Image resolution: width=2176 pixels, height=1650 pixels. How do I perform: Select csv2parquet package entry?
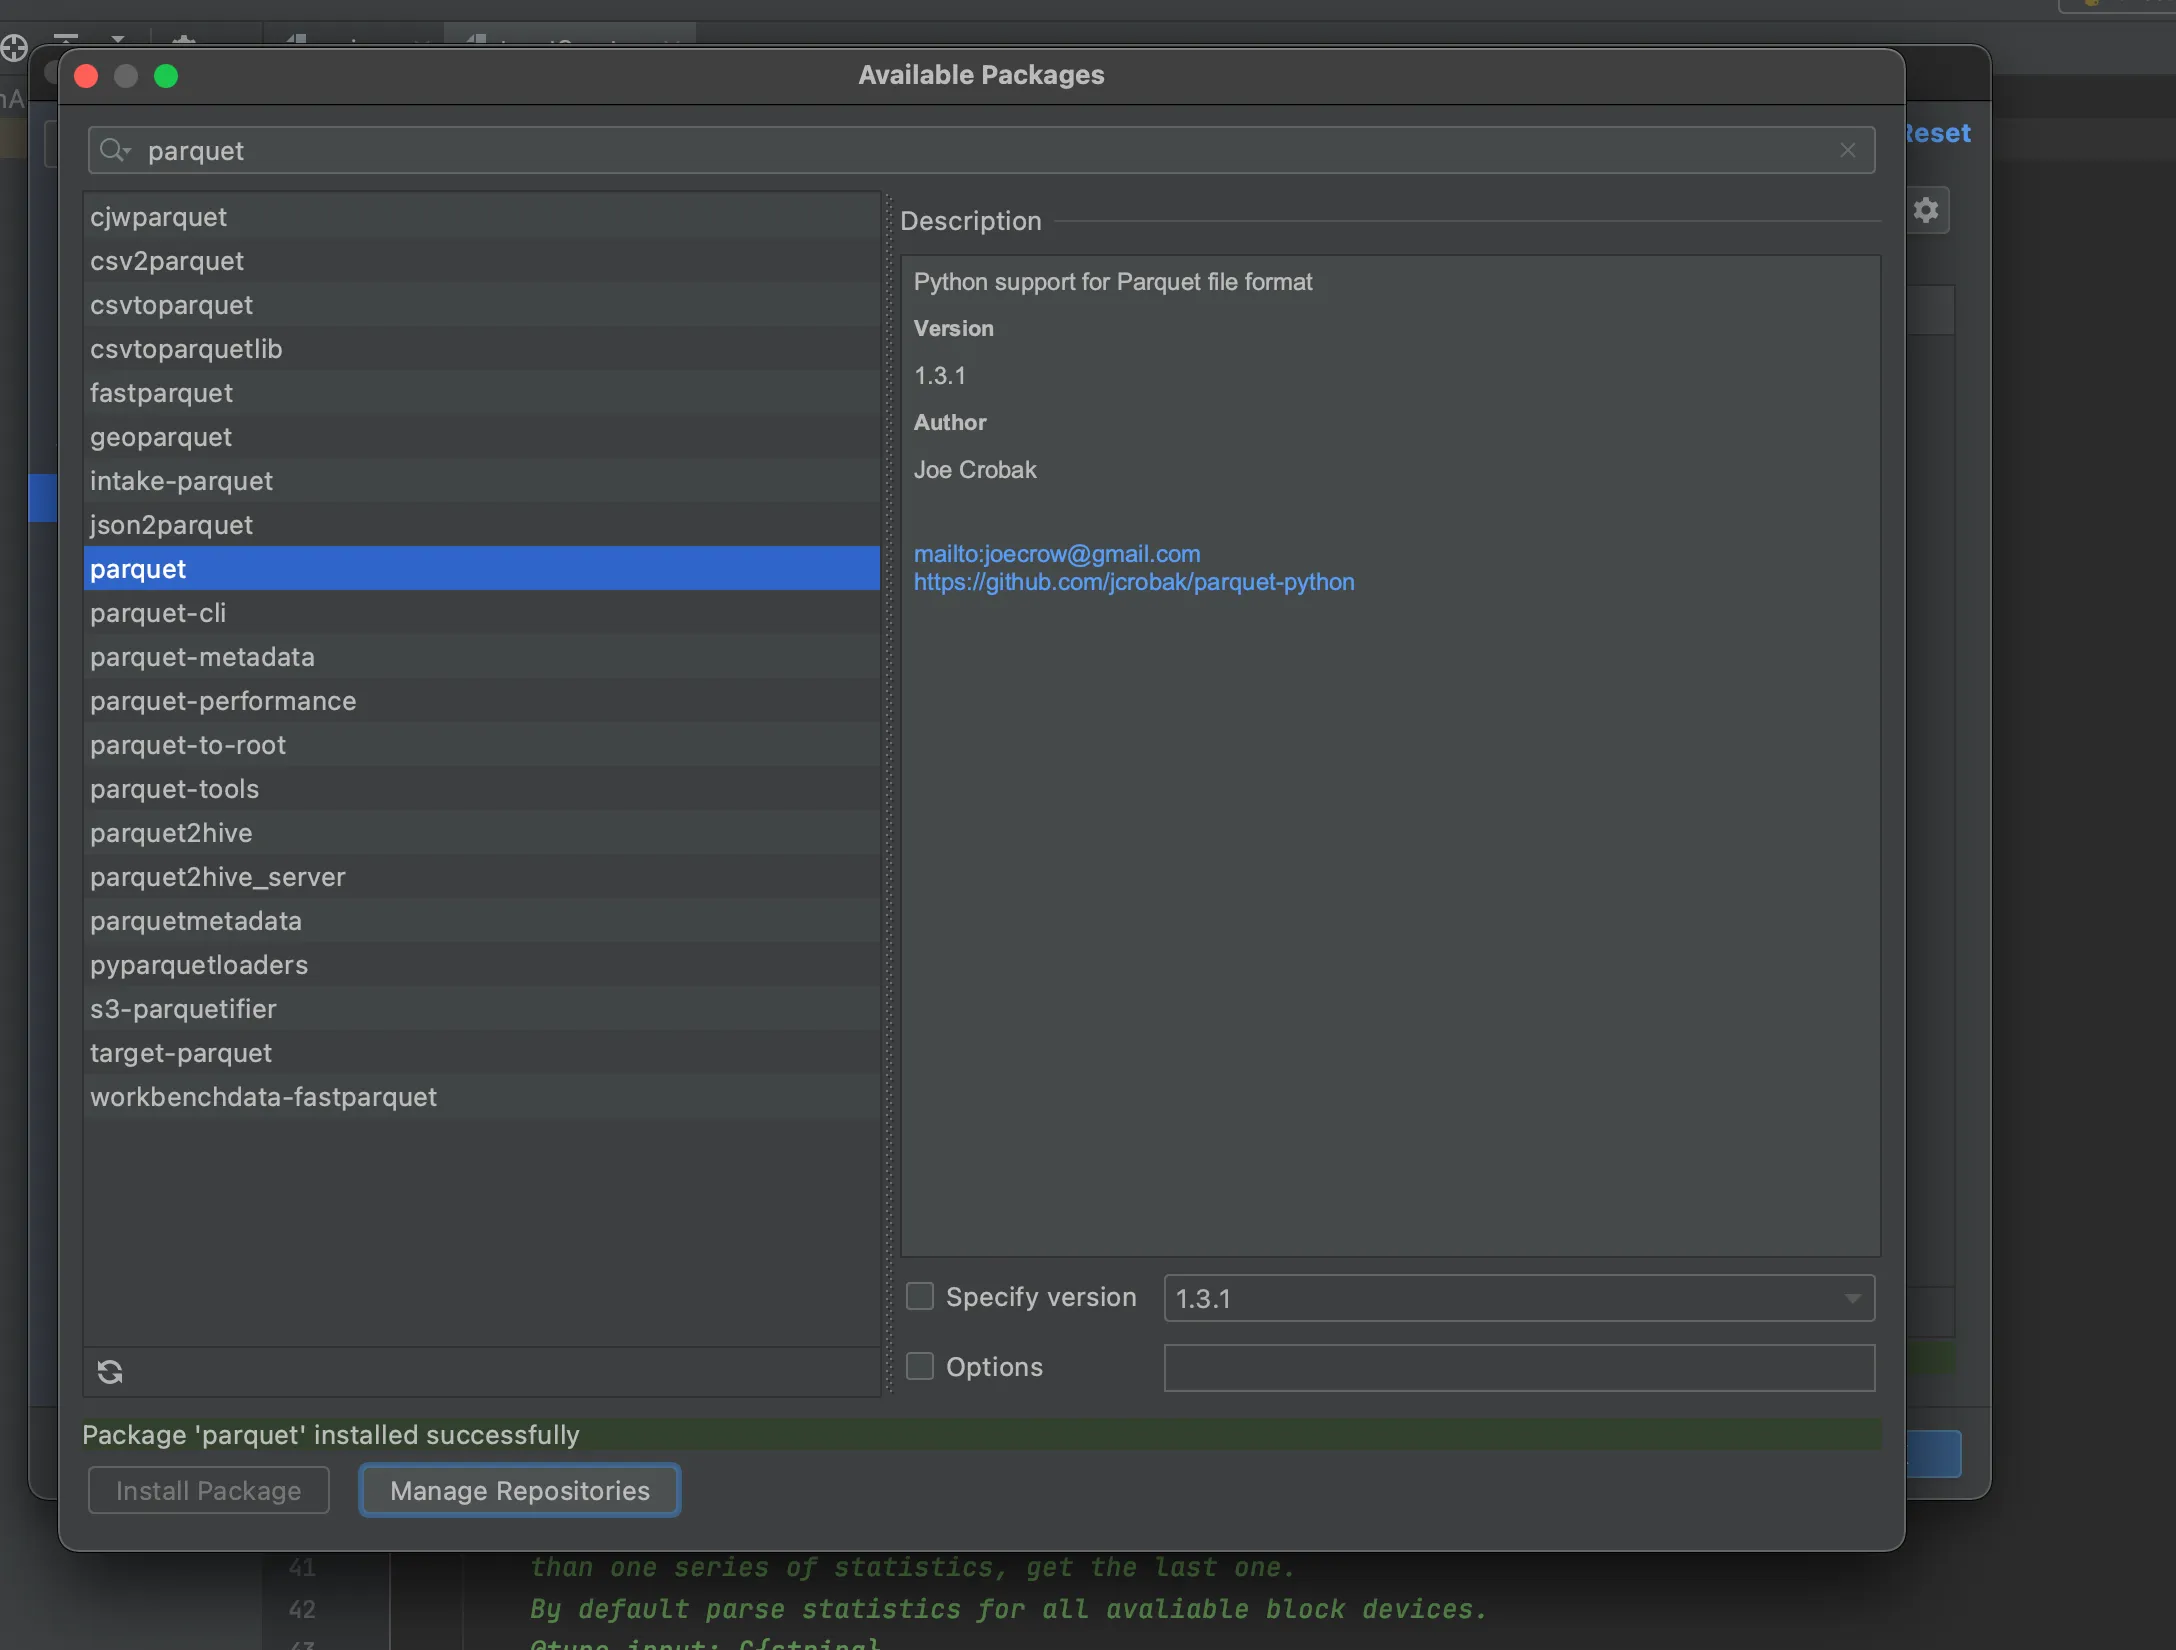[x=166, y=261]
